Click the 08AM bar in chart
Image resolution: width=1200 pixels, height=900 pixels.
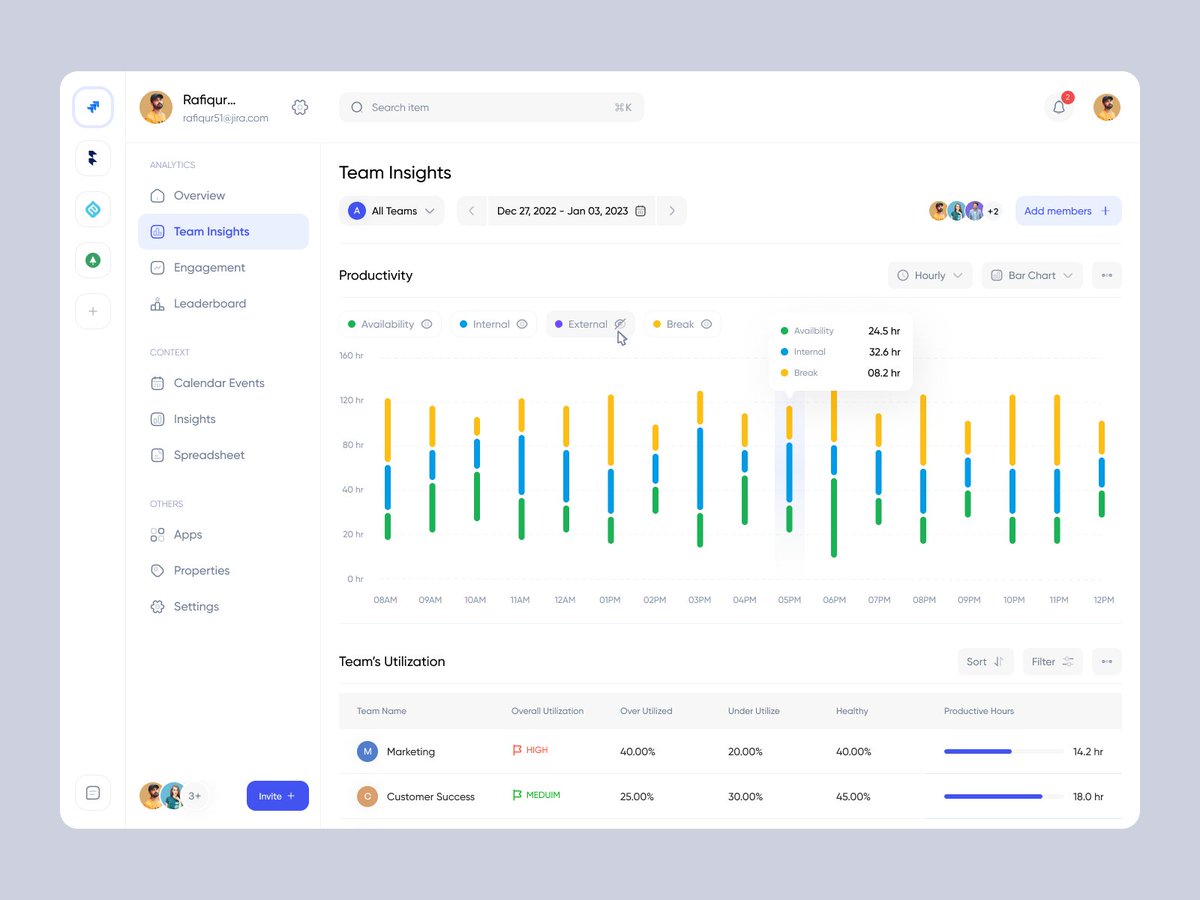point(388,469)
